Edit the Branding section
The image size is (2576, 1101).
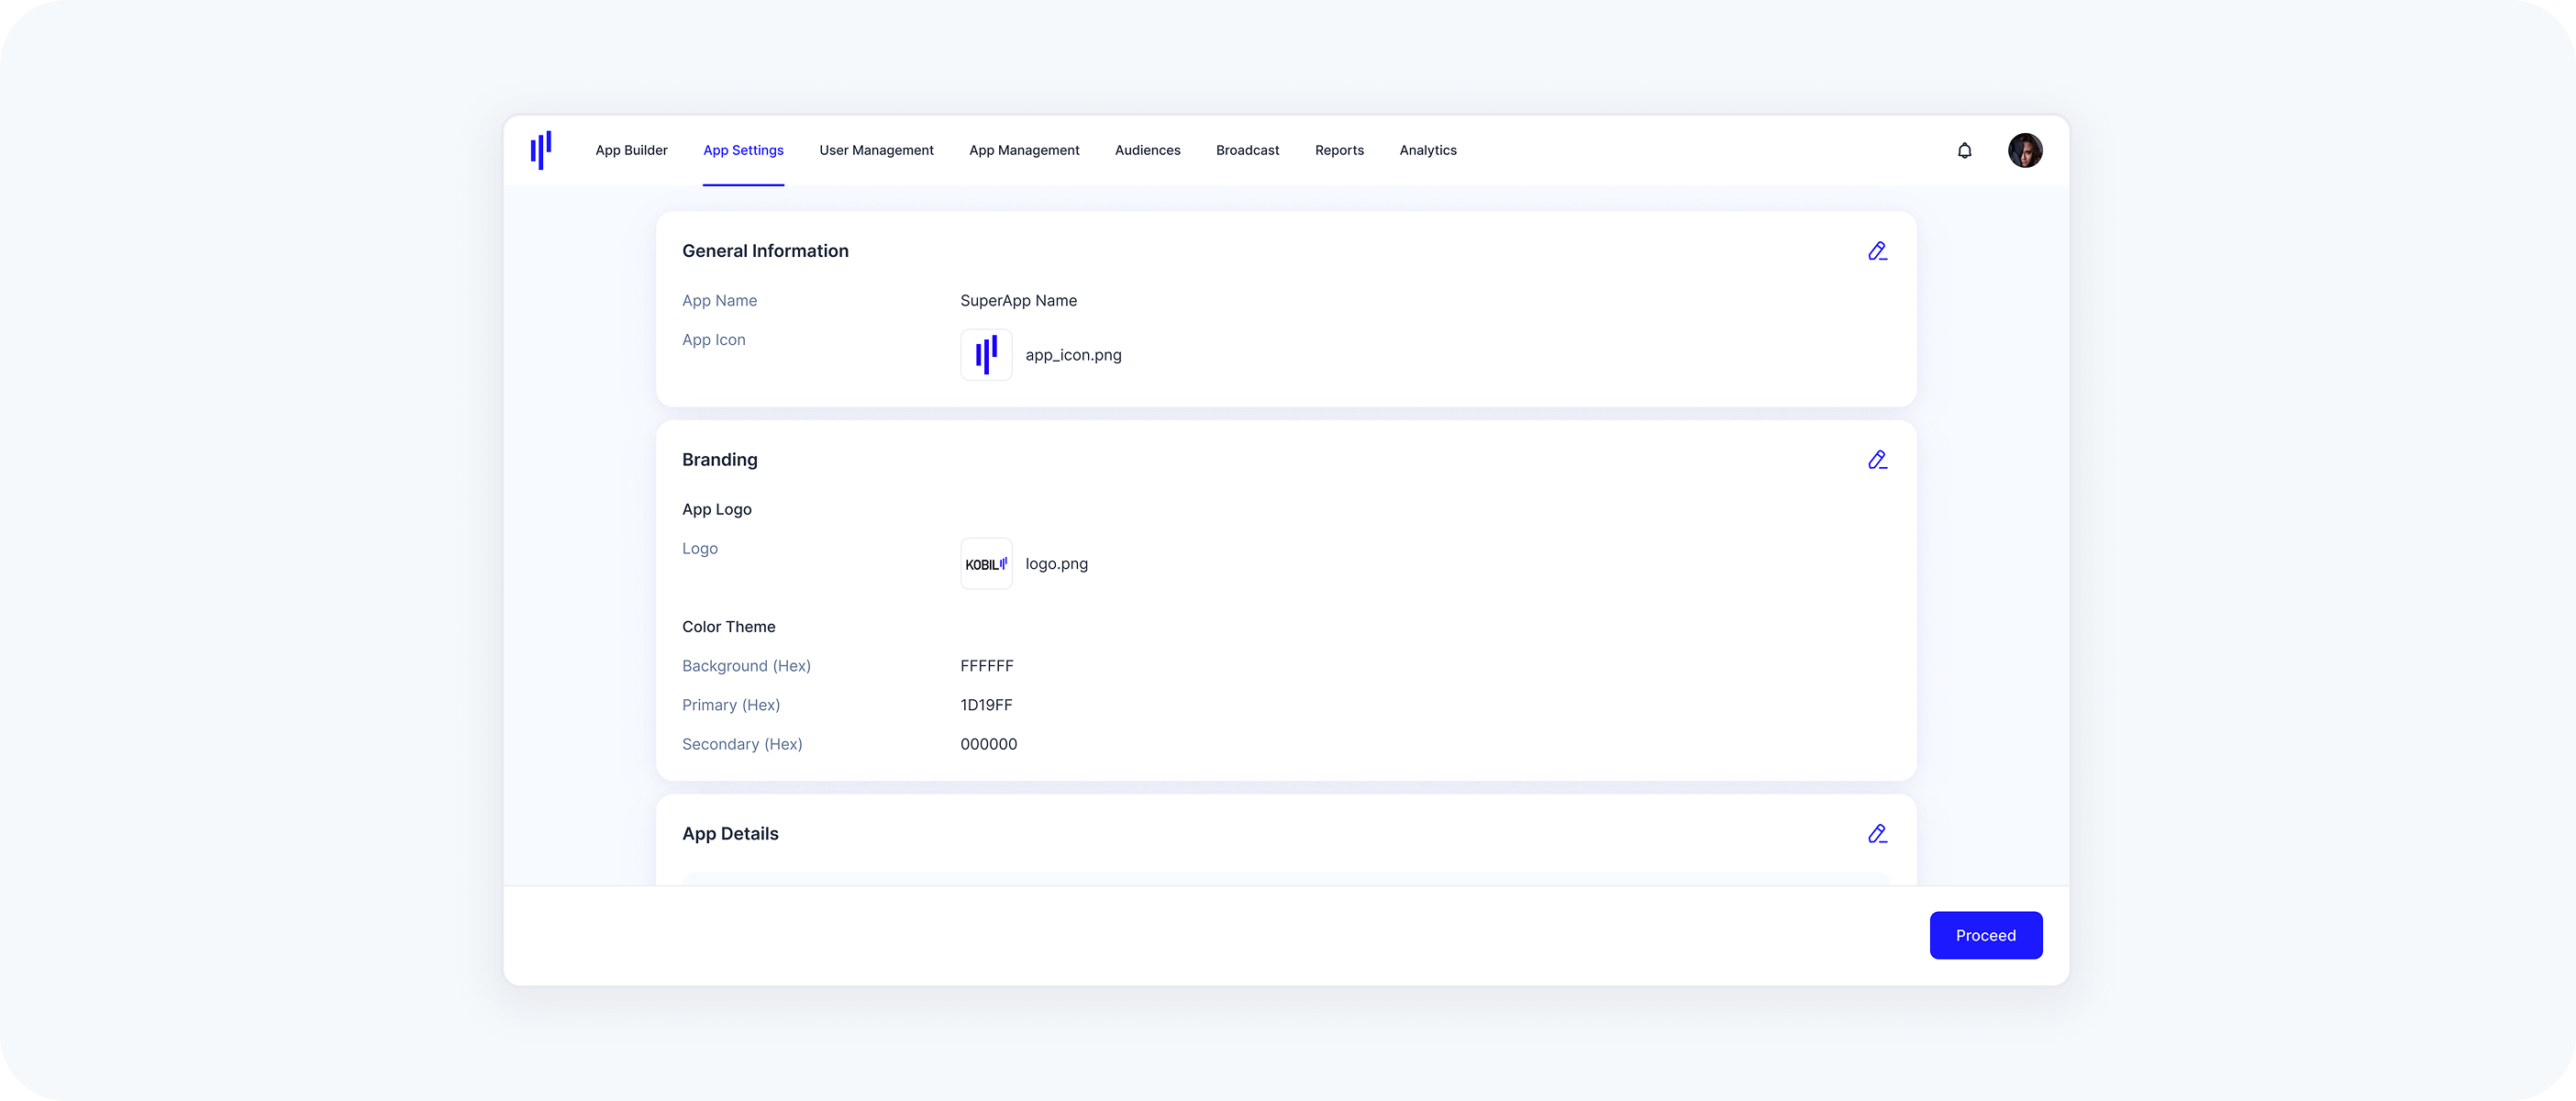coord(1878,460)
